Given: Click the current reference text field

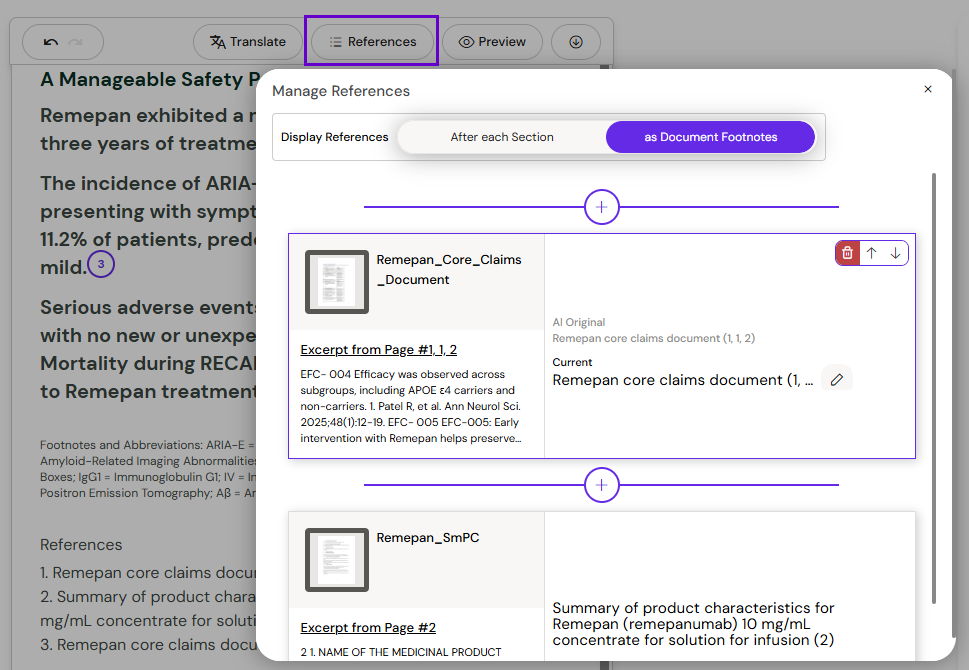Looking at the screenshot, I should click(x=683, y=380).
